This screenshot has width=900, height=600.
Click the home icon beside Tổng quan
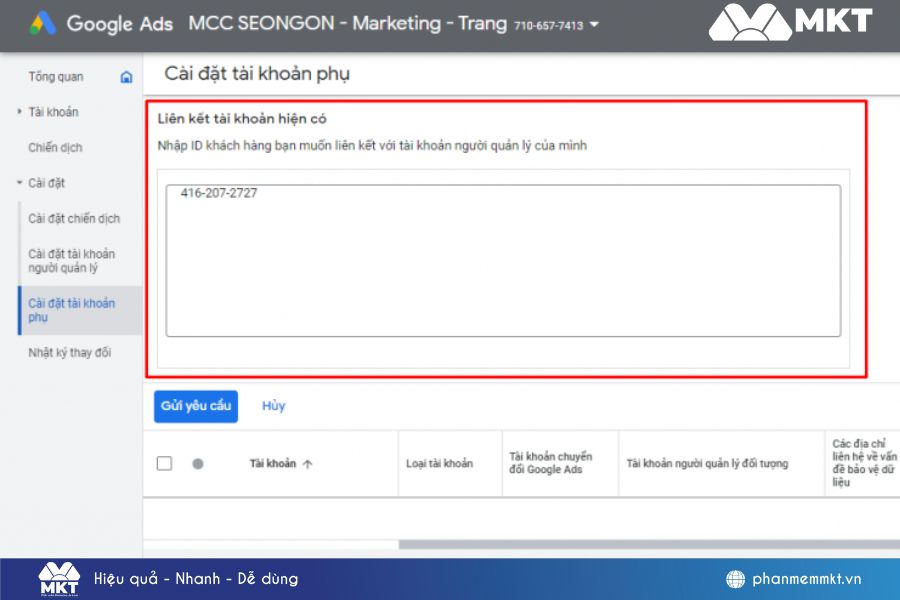click(126, 76)
